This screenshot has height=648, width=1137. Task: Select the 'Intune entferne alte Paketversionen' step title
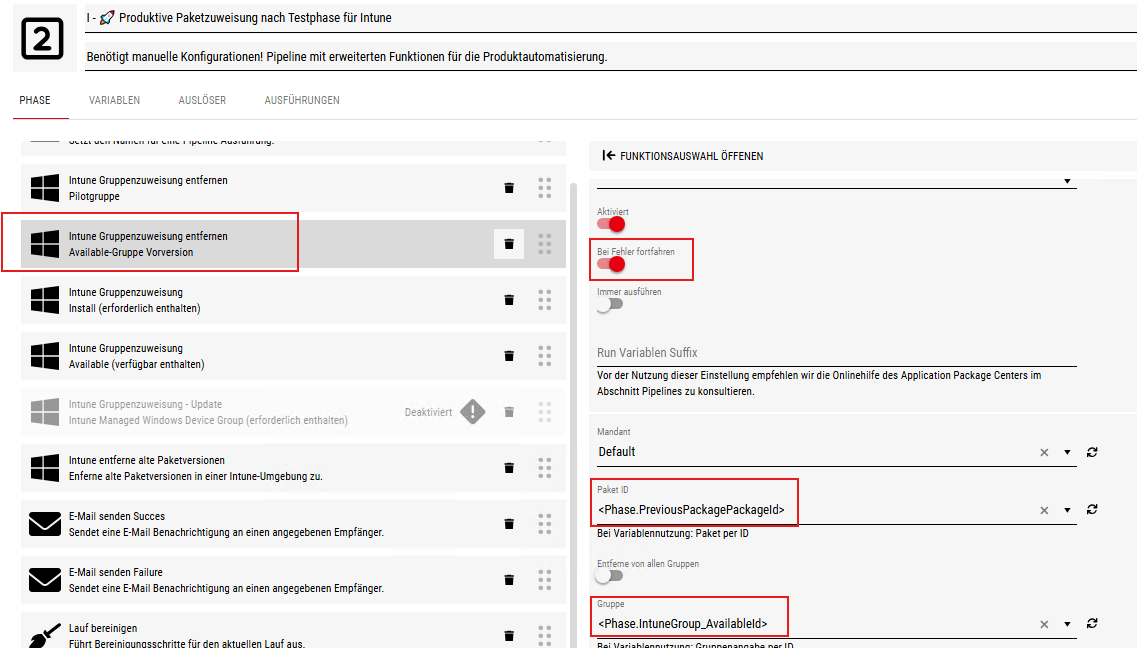[146, 460]
